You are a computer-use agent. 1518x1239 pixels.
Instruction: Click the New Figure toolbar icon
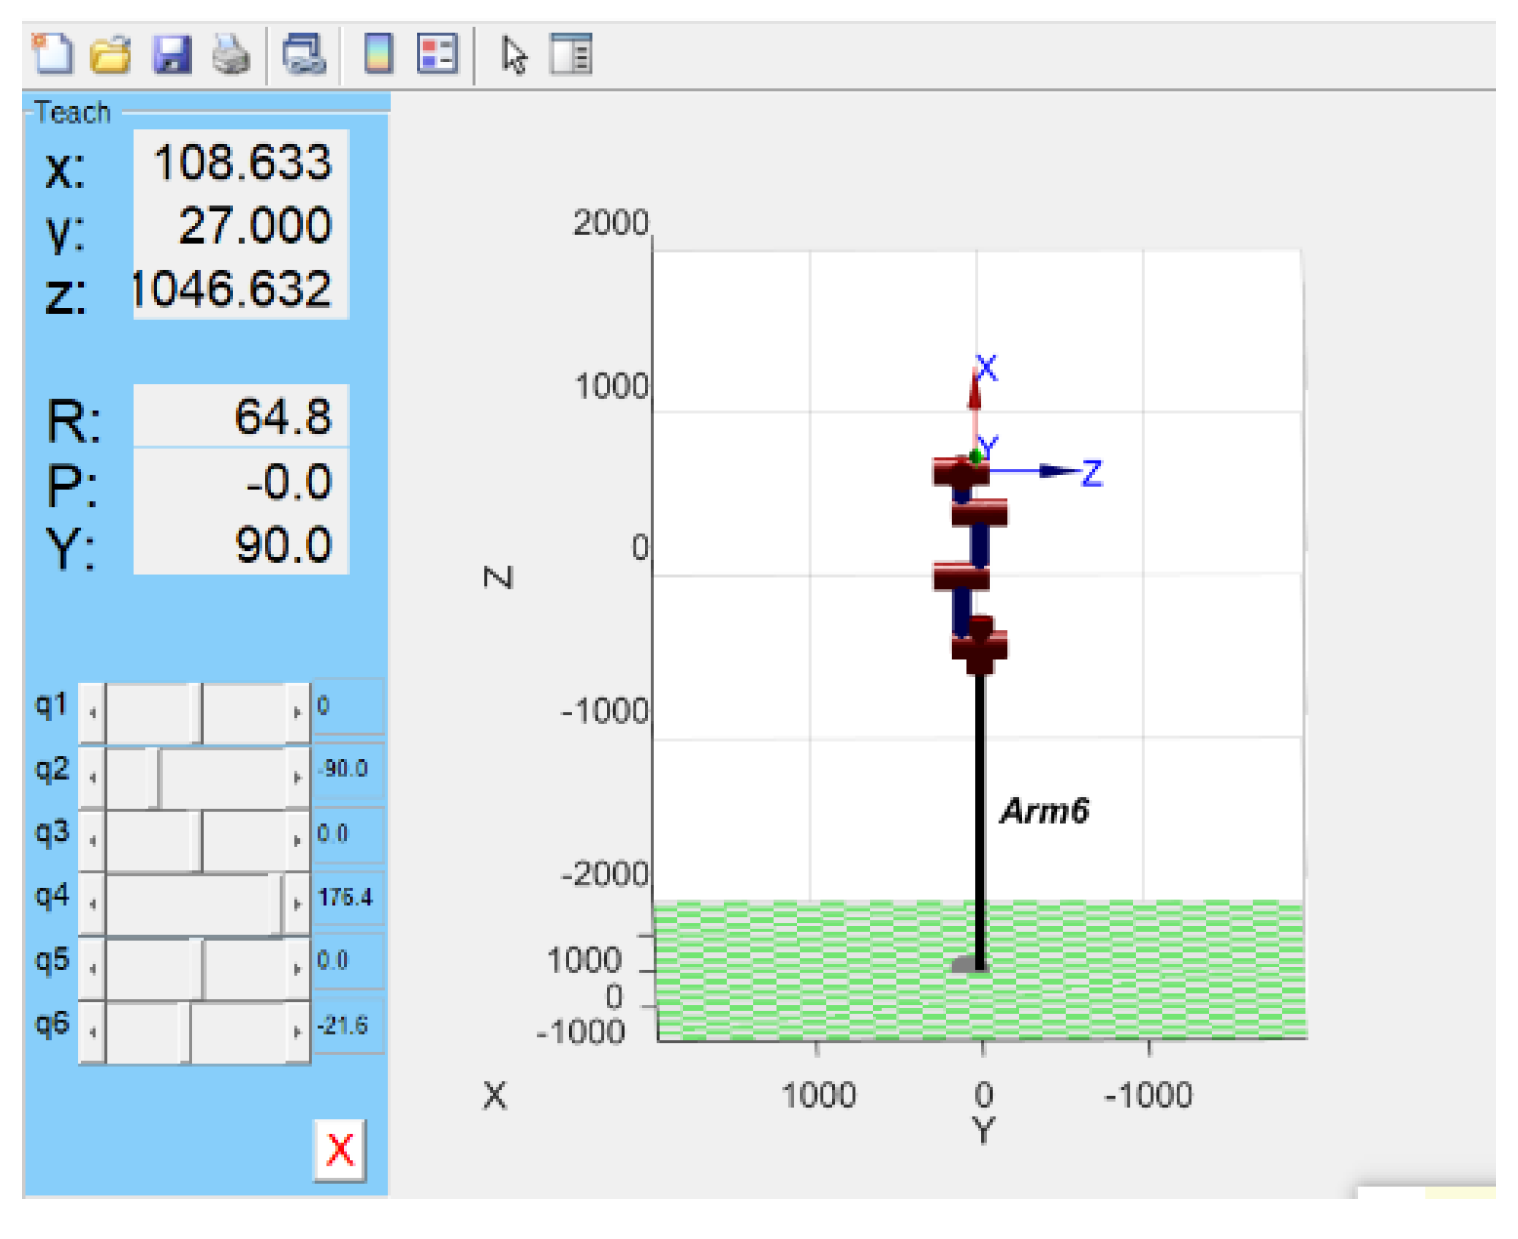[x=52, y=54]
